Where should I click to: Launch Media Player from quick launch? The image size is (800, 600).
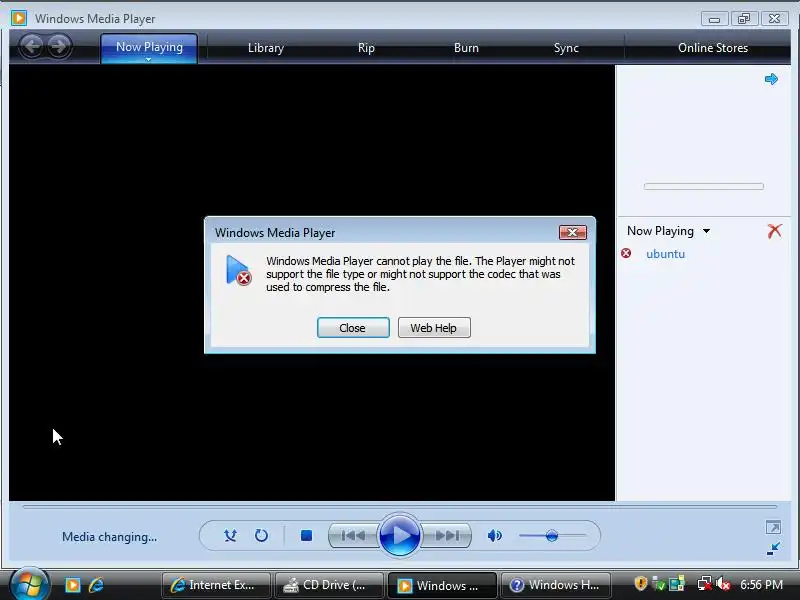pyautogui.click(x=72, y=585)
